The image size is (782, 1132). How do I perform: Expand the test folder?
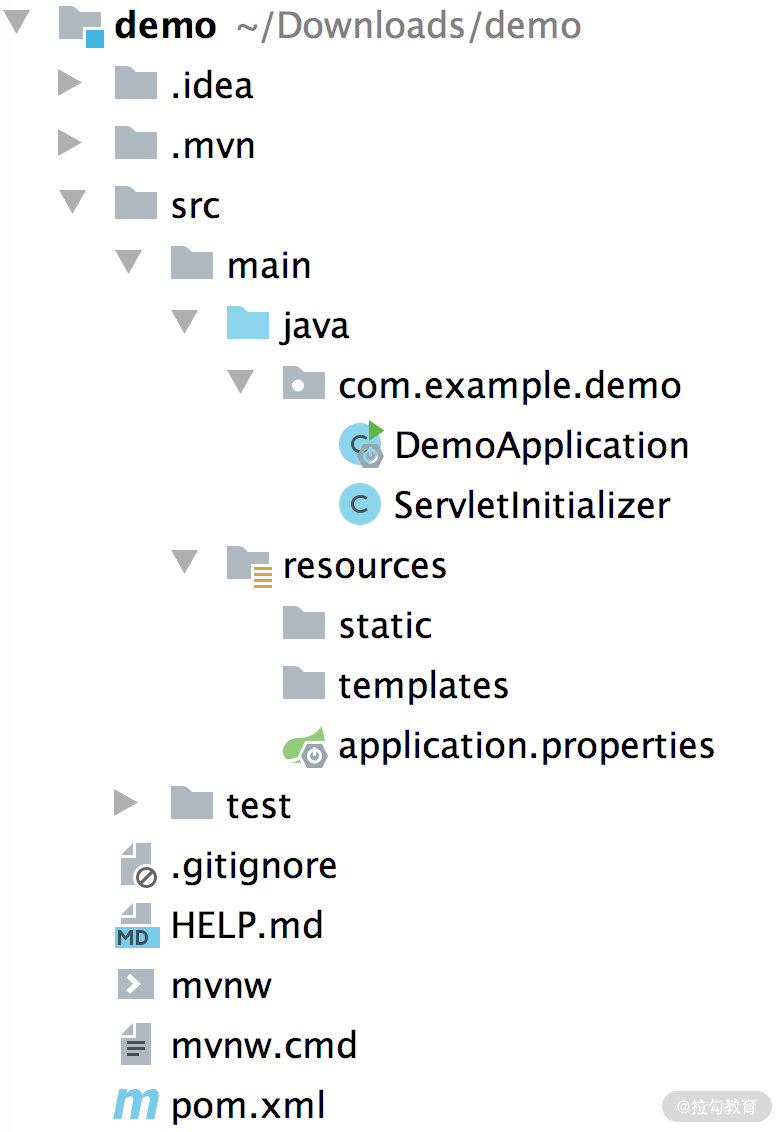pyautogui.click(x=125, y=804)
